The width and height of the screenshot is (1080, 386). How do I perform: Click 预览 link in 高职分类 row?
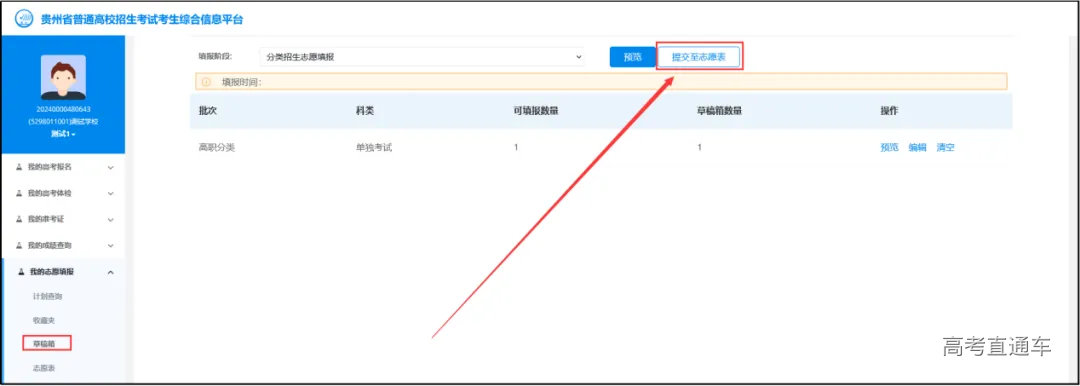click(889, 148)
